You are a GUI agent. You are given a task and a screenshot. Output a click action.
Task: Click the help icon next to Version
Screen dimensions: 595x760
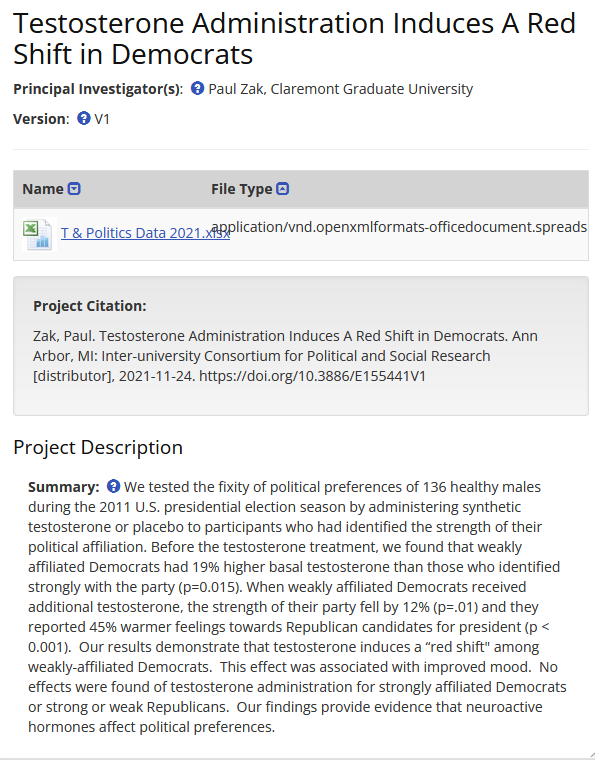(84, 118)
